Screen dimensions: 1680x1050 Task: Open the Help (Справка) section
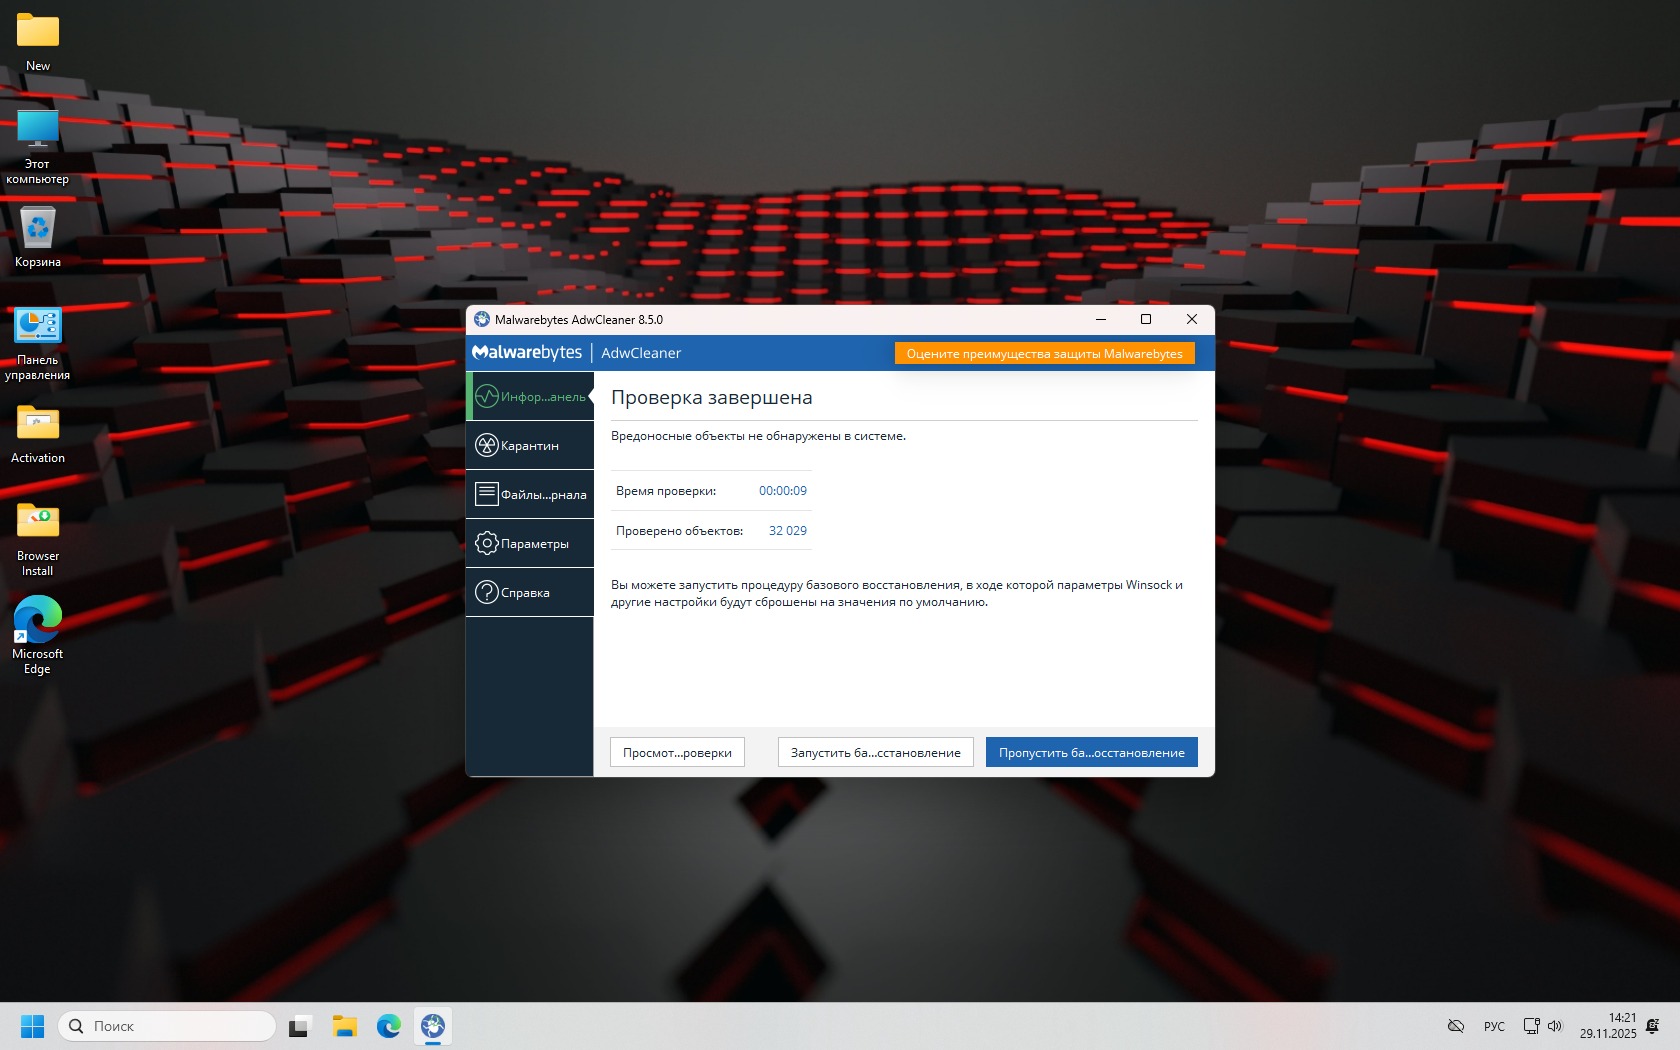pyautogui.click(x=530, y=593)
